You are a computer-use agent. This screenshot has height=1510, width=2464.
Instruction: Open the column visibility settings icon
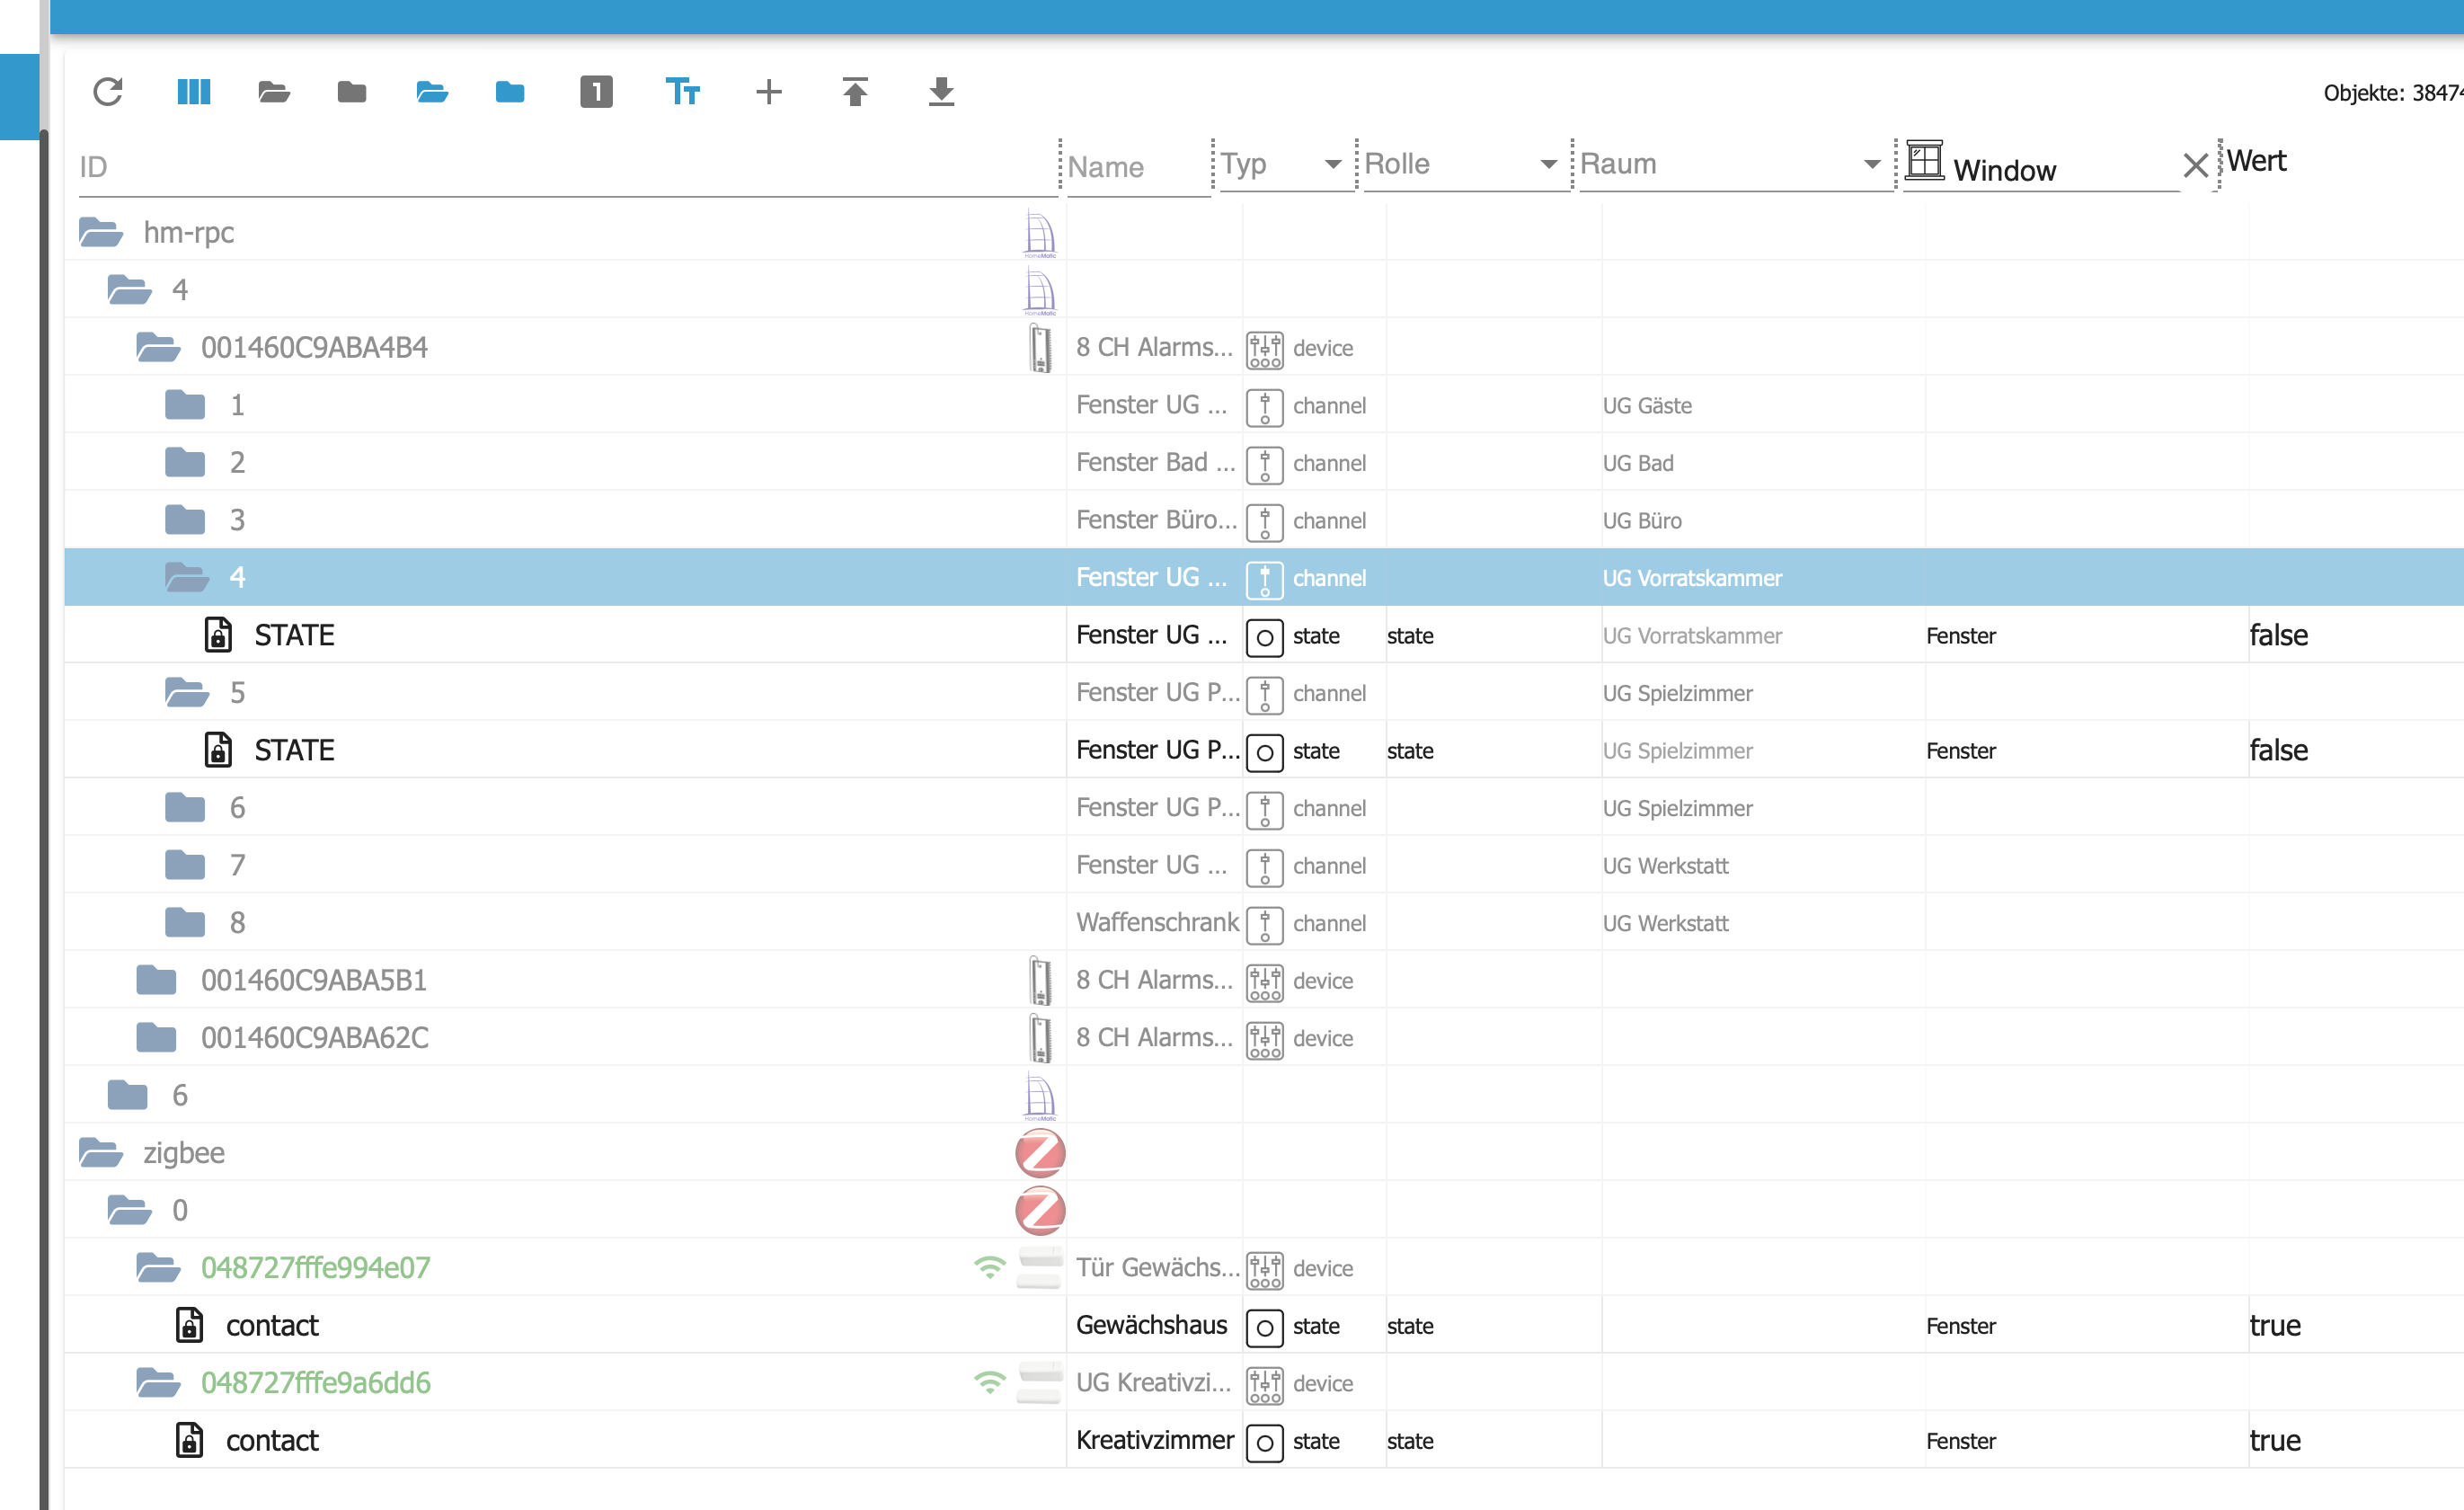point(193,92)
